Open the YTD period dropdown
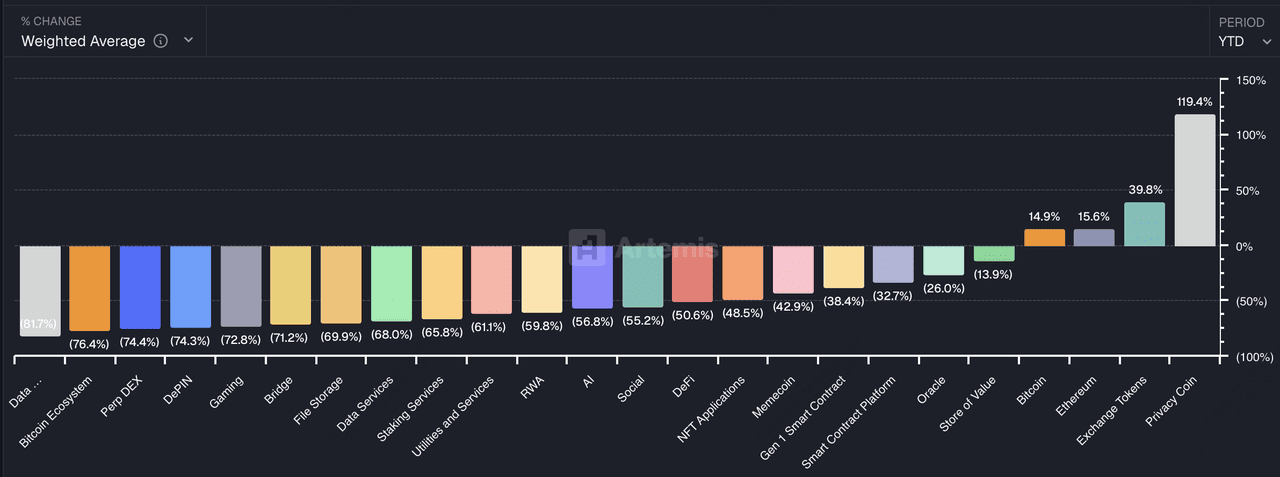This screenshot has width=1280, height=477. point(1243,41)
